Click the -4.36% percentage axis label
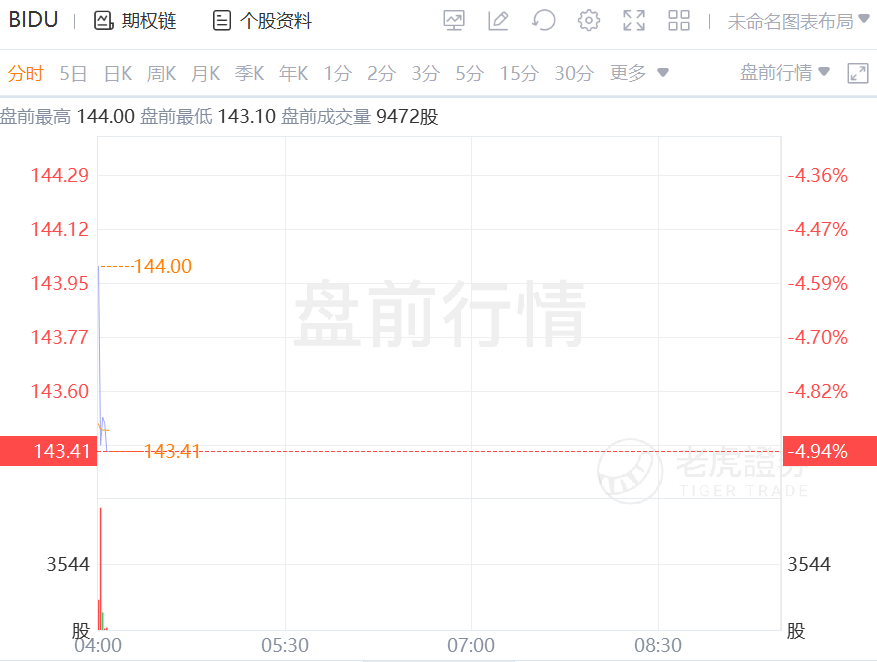The image size is (877, 662). click(818, 176)
